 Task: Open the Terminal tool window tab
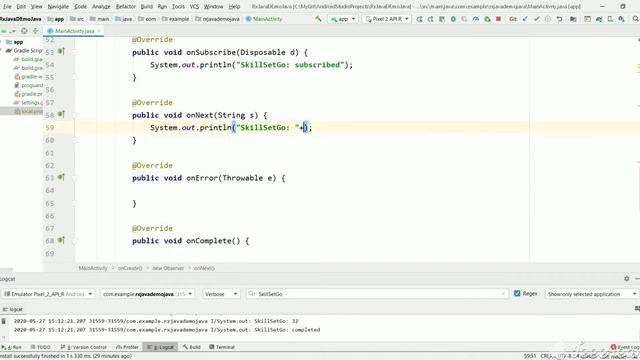pyautogui.click(x=222, y=347)
